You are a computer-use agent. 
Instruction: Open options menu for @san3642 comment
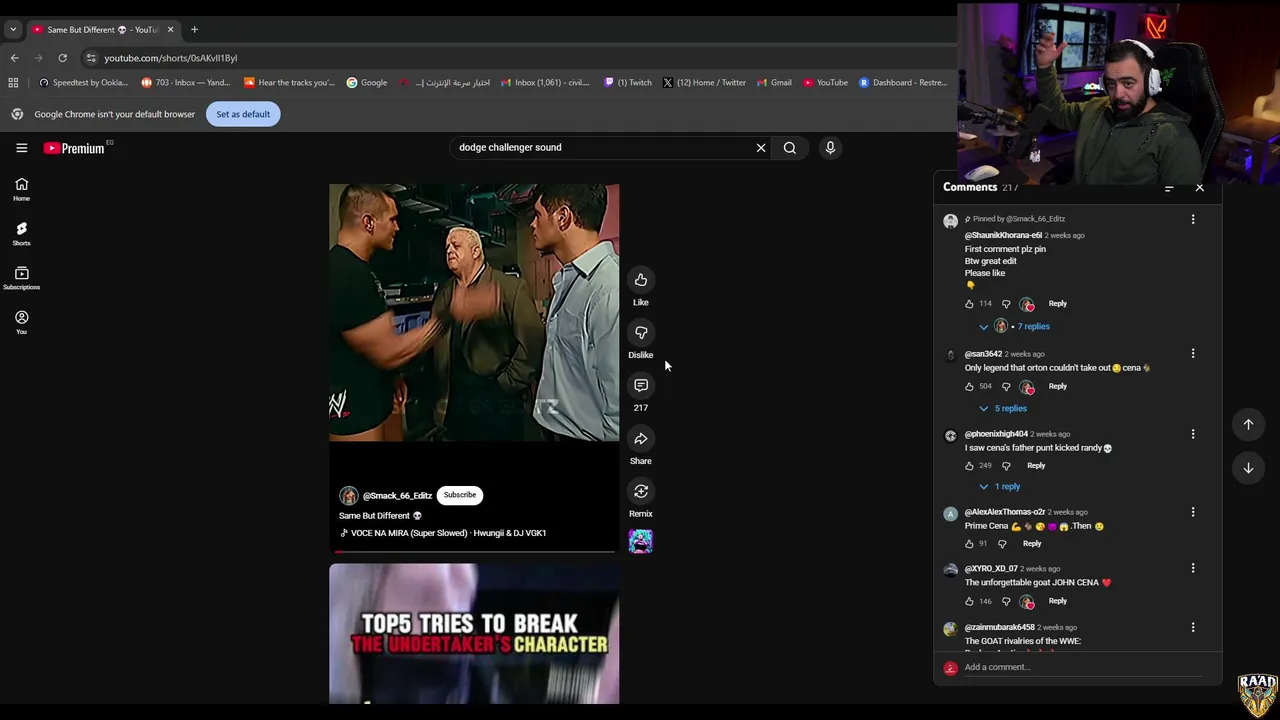[x=1193, y=354]
